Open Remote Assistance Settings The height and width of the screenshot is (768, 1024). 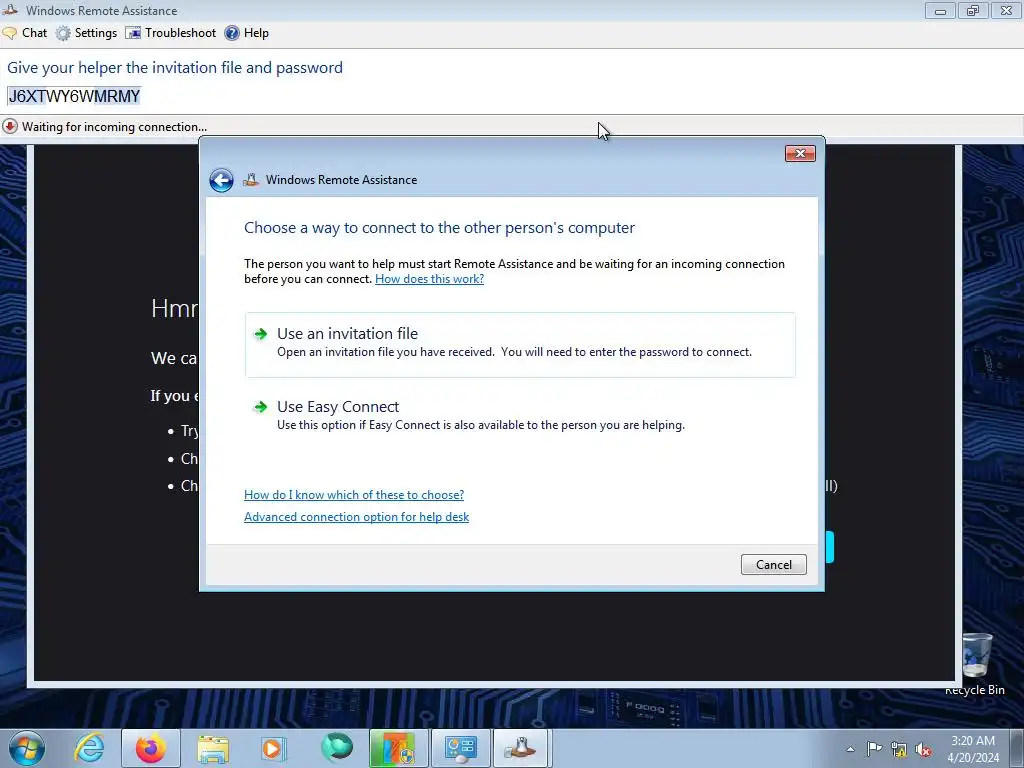coord(86,33)
